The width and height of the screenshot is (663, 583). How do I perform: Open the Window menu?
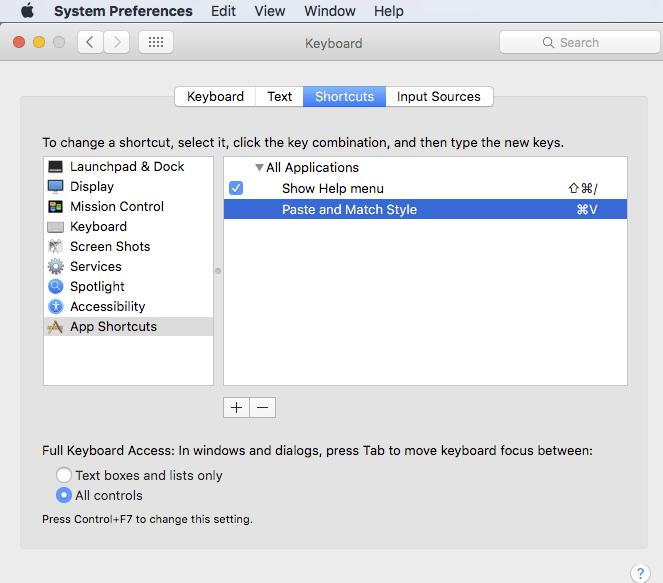(330, 11)
